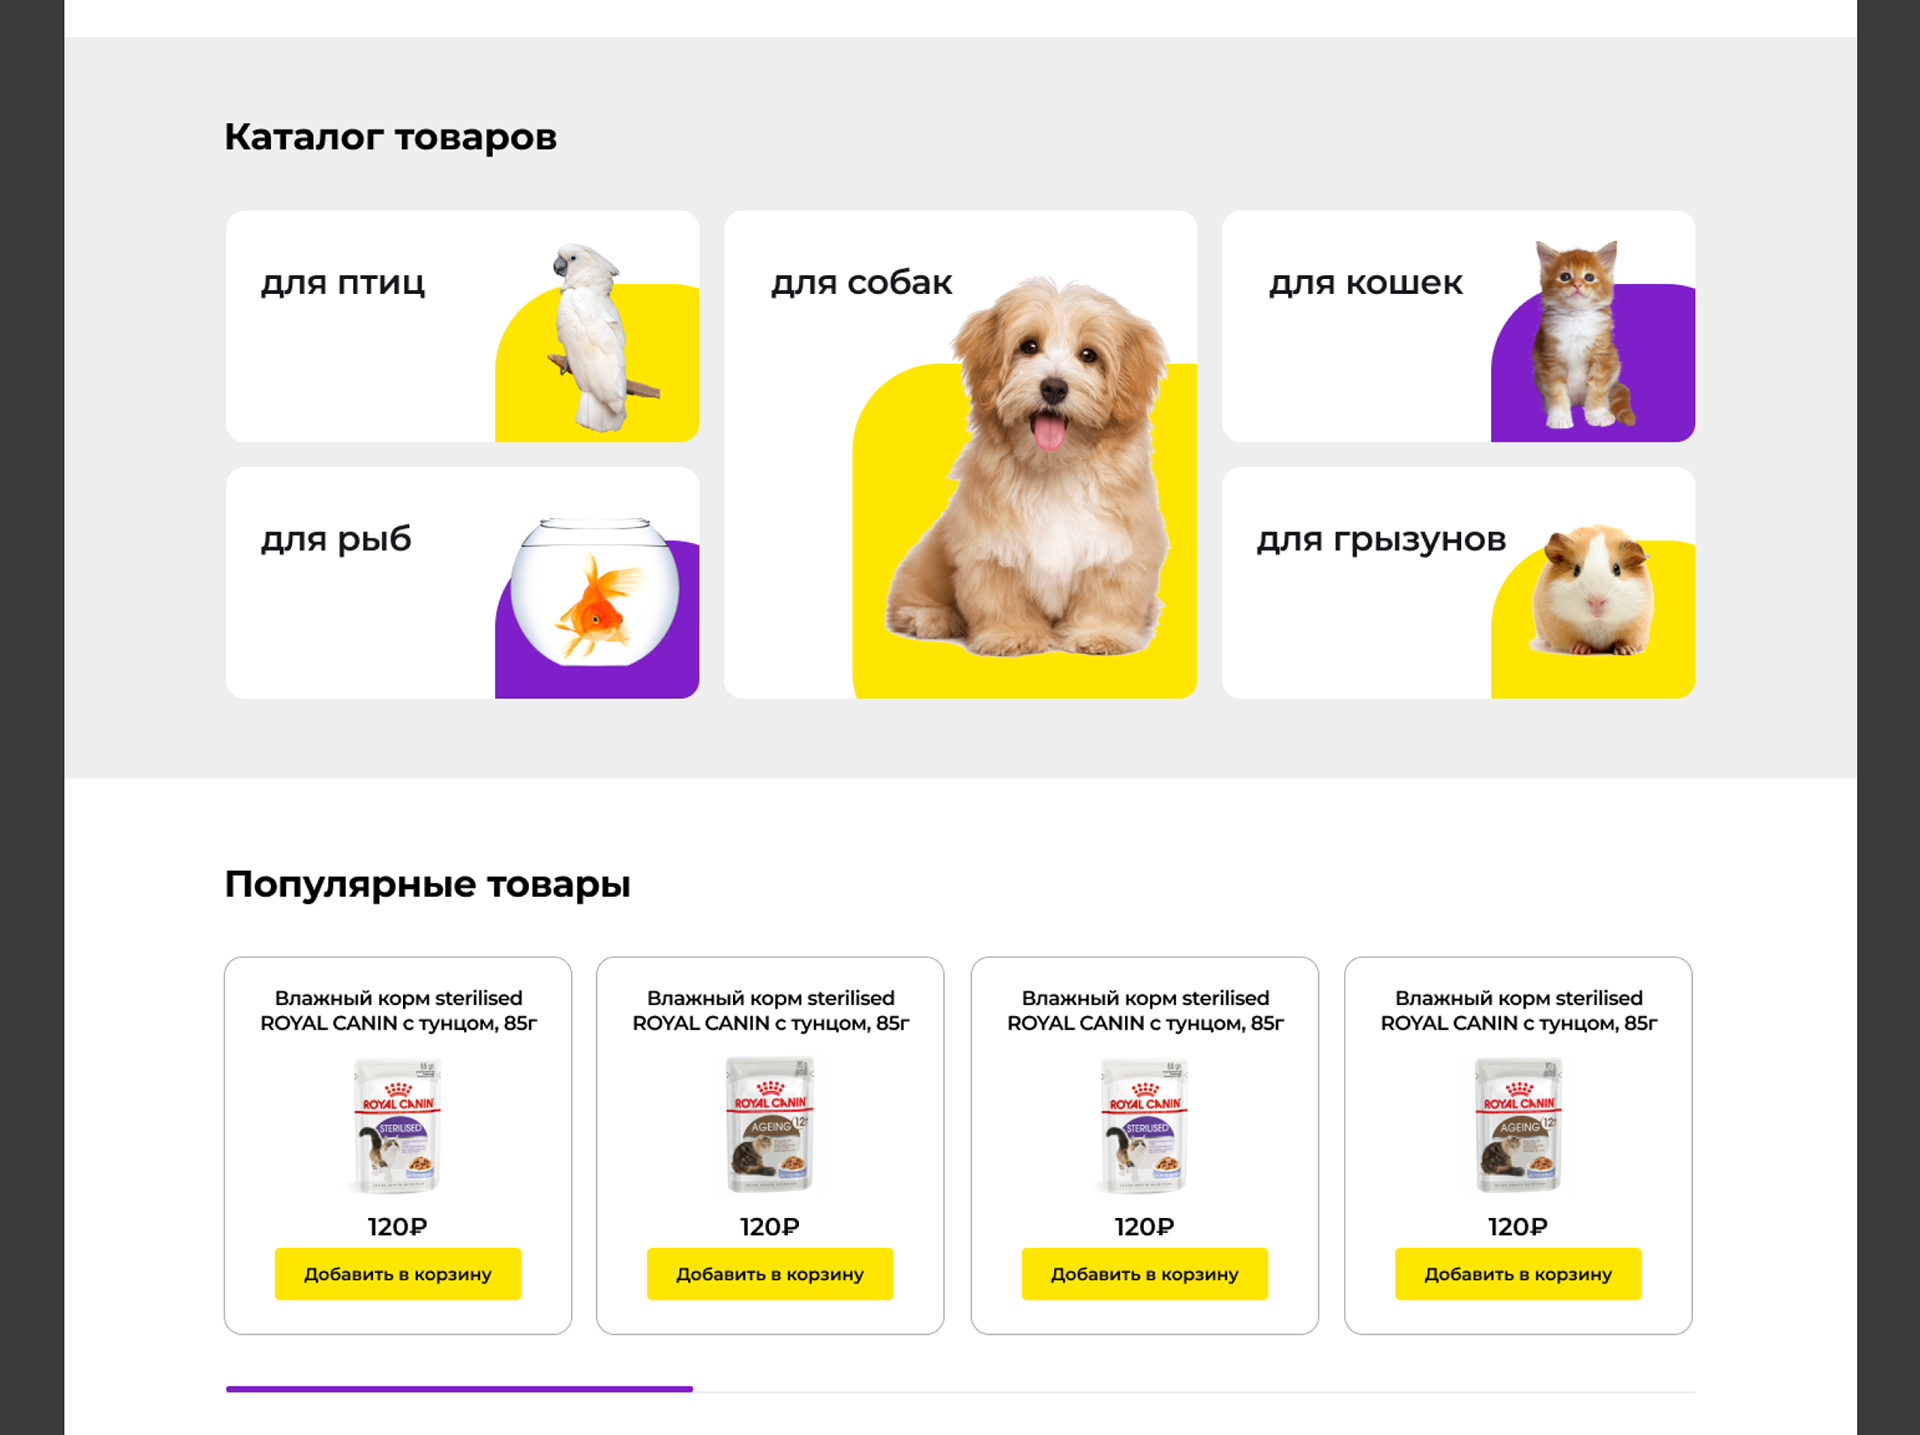The image size is (1920, 1435).
Task: Add the second product to the cart
Action: tap(770, 1274)
